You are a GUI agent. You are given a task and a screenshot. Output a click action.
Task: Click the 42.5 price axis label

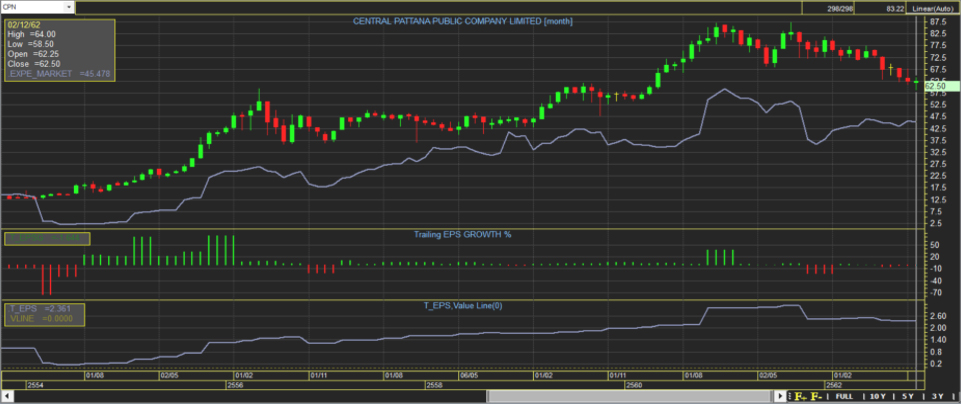pyautogui.click(x=938, y=128)
